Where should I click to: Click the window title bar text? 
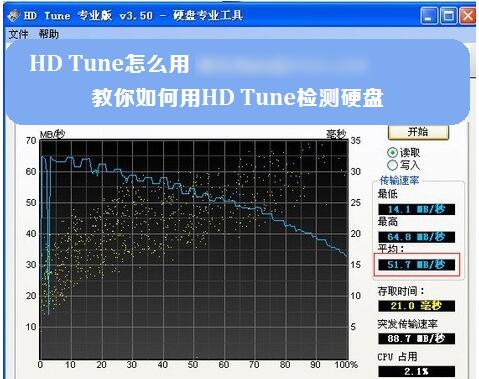pyautogui.click(x=133, y=16)
